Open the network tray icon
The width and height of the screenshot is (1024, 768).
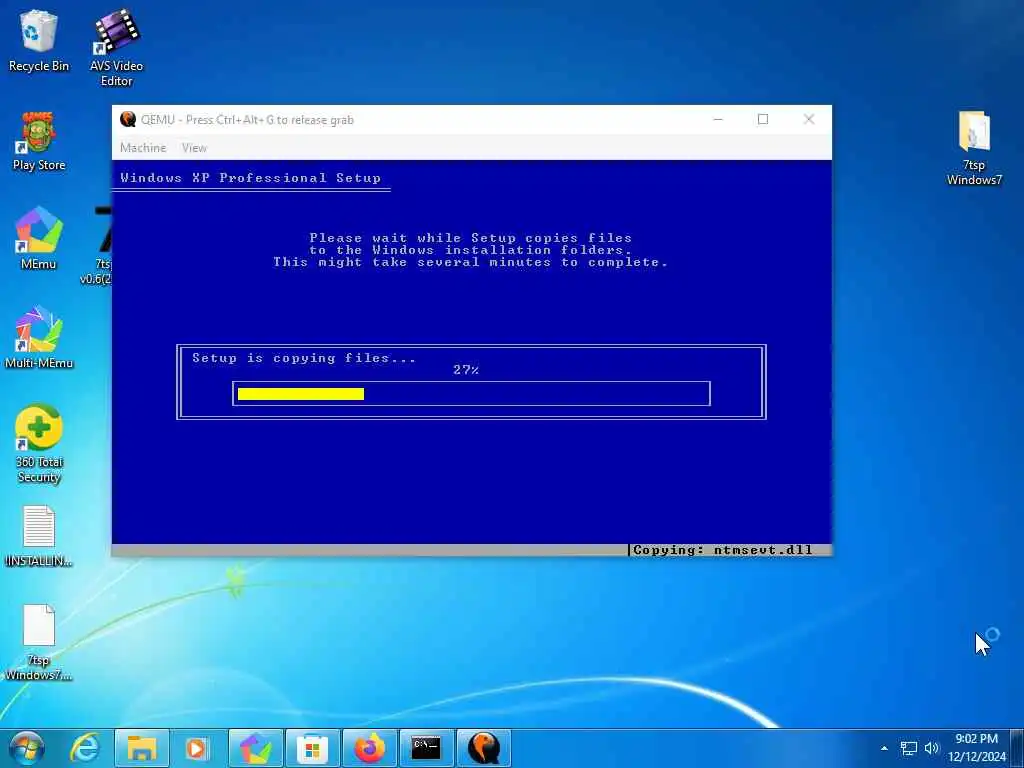coord(908,748)
